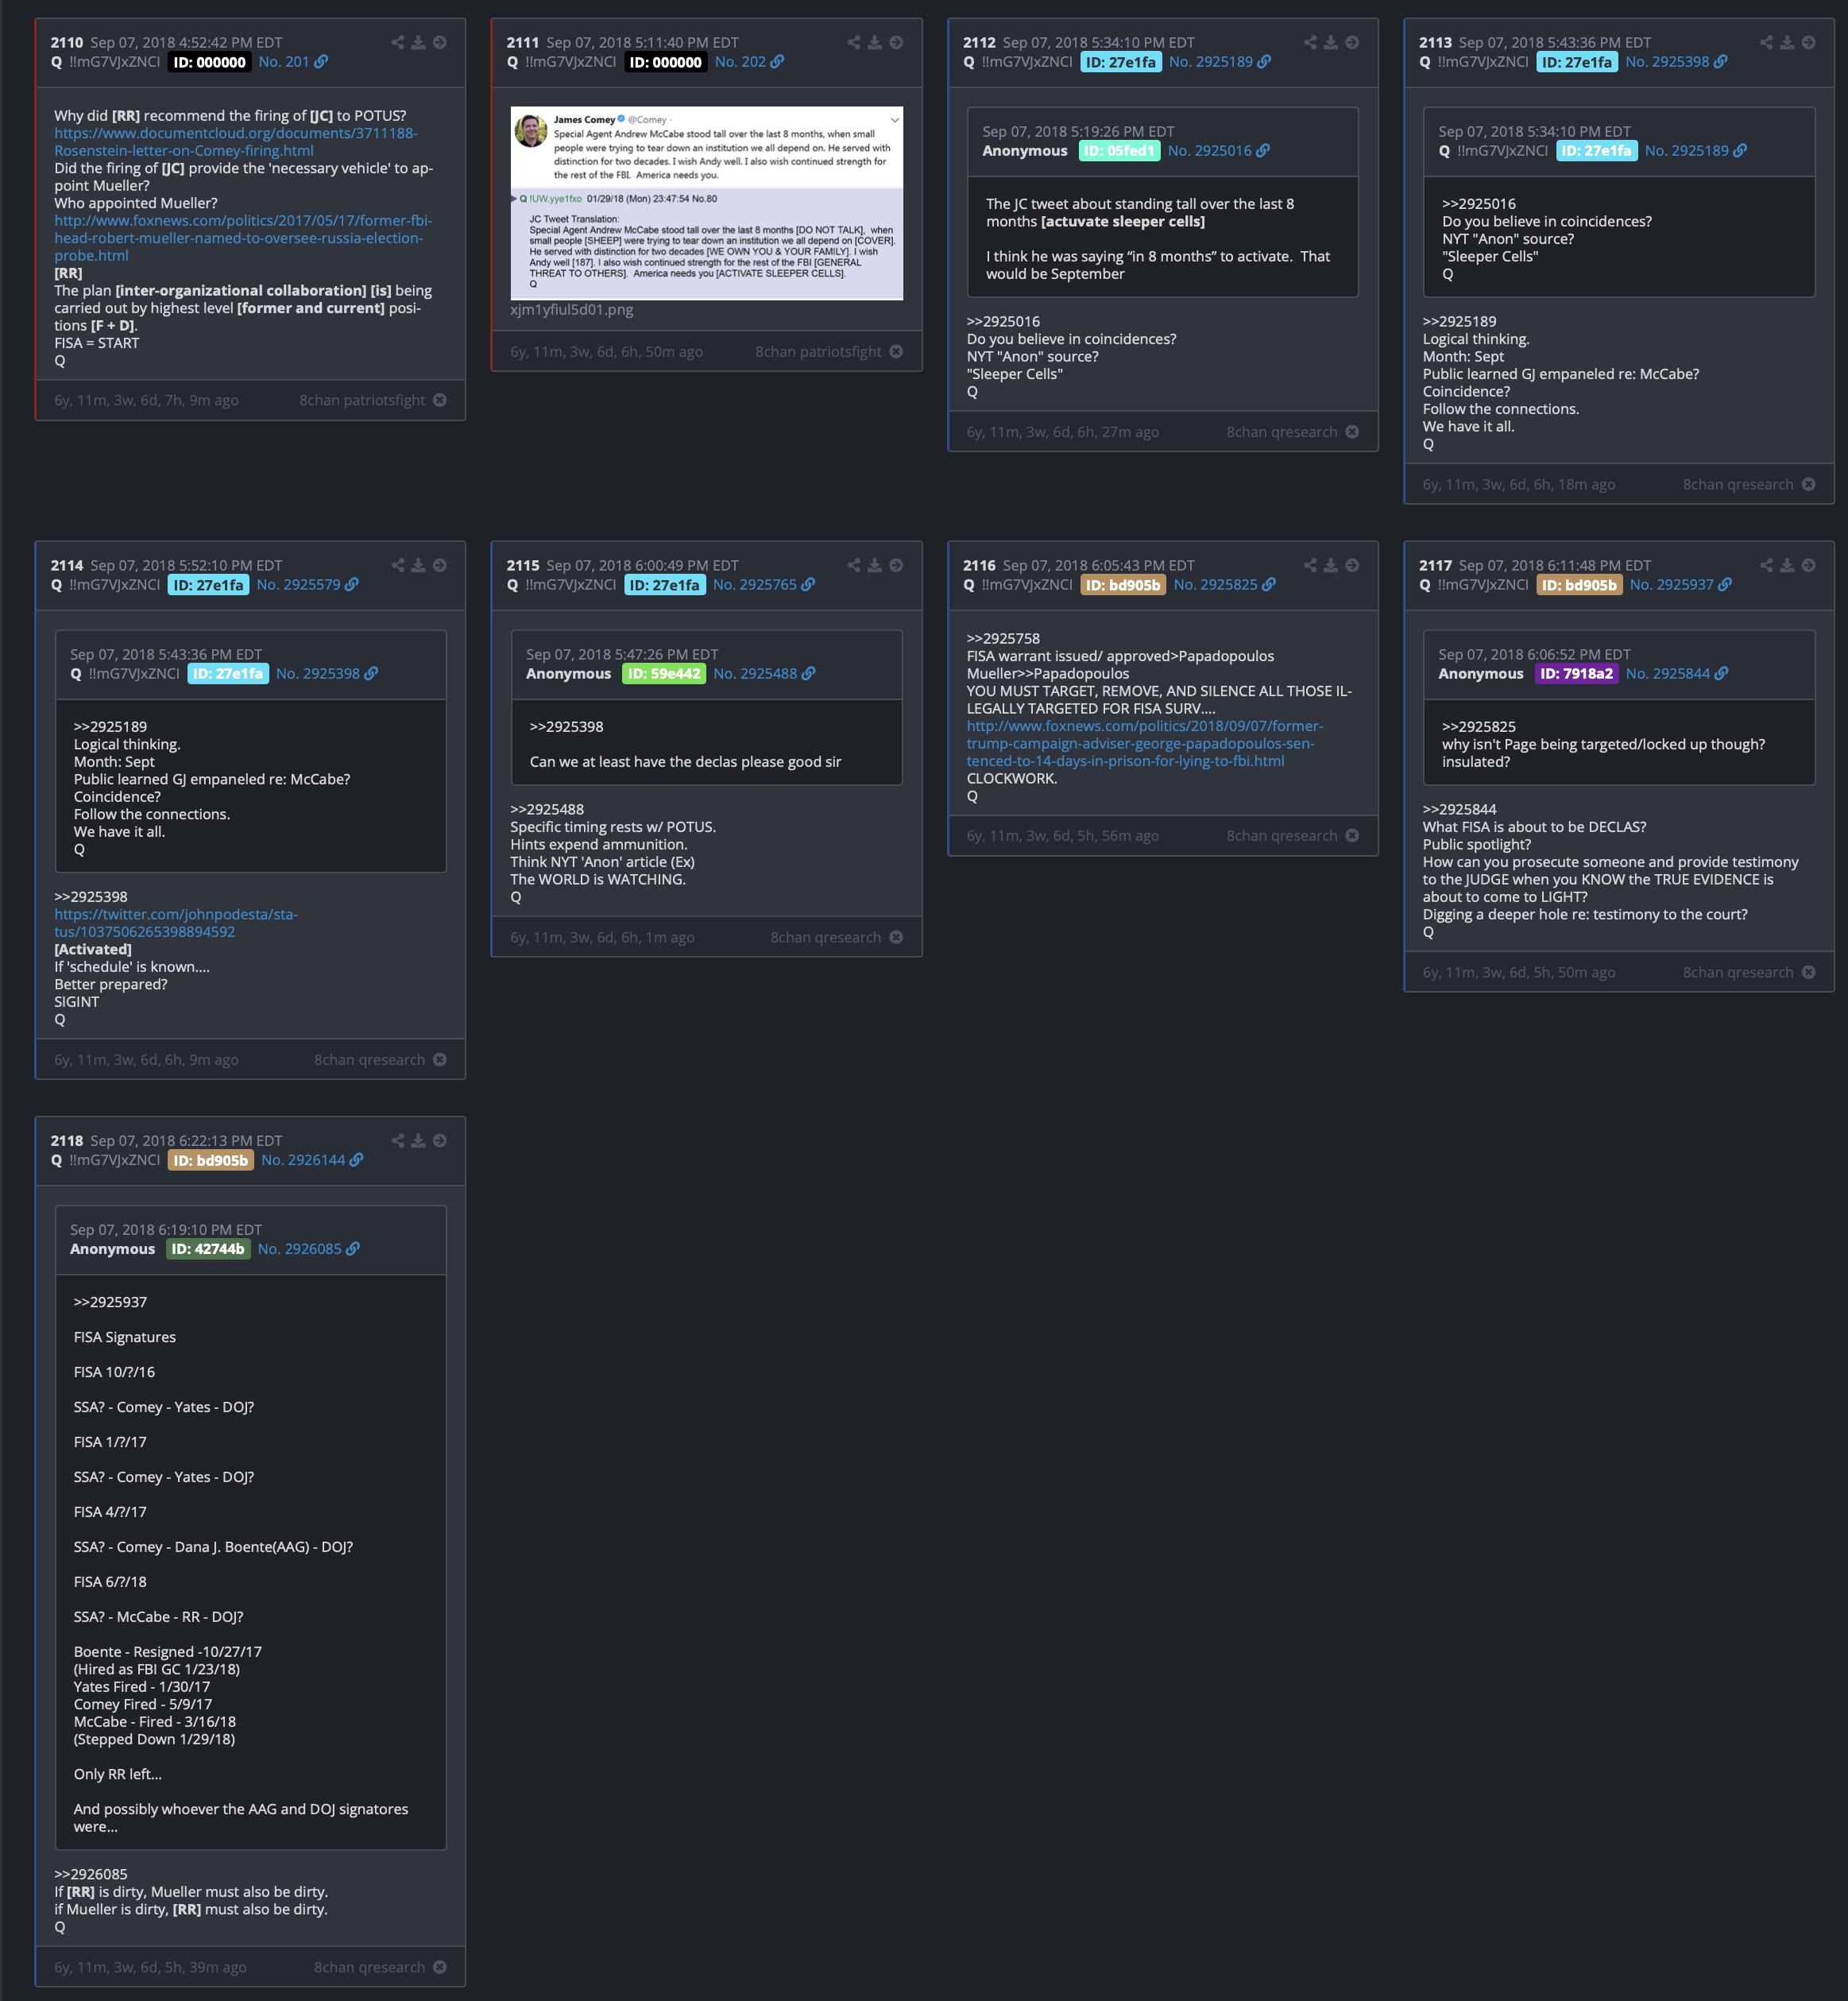The width and height of the screenshot is (1848, 2001).
Task: Download post 2115 using its download icon
Action: pos(875,566)
